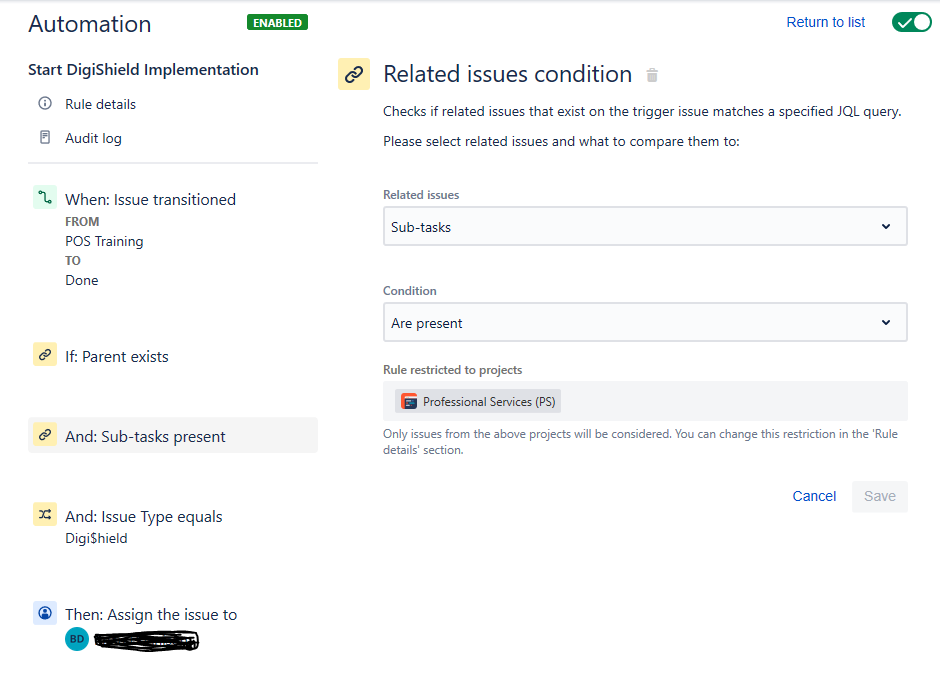Viewport: 940px width, 686px height.
Task: Click the POS Training status text
Action: (x=104, y=241)
